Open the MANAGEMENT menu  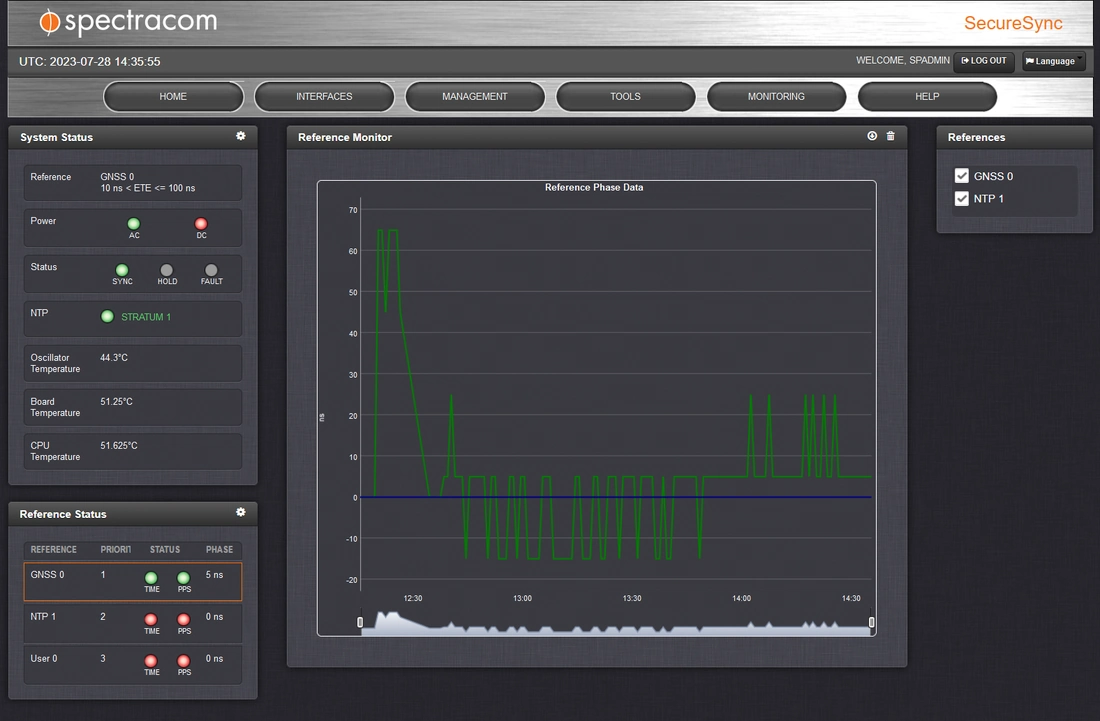click(x=475, y=97)
